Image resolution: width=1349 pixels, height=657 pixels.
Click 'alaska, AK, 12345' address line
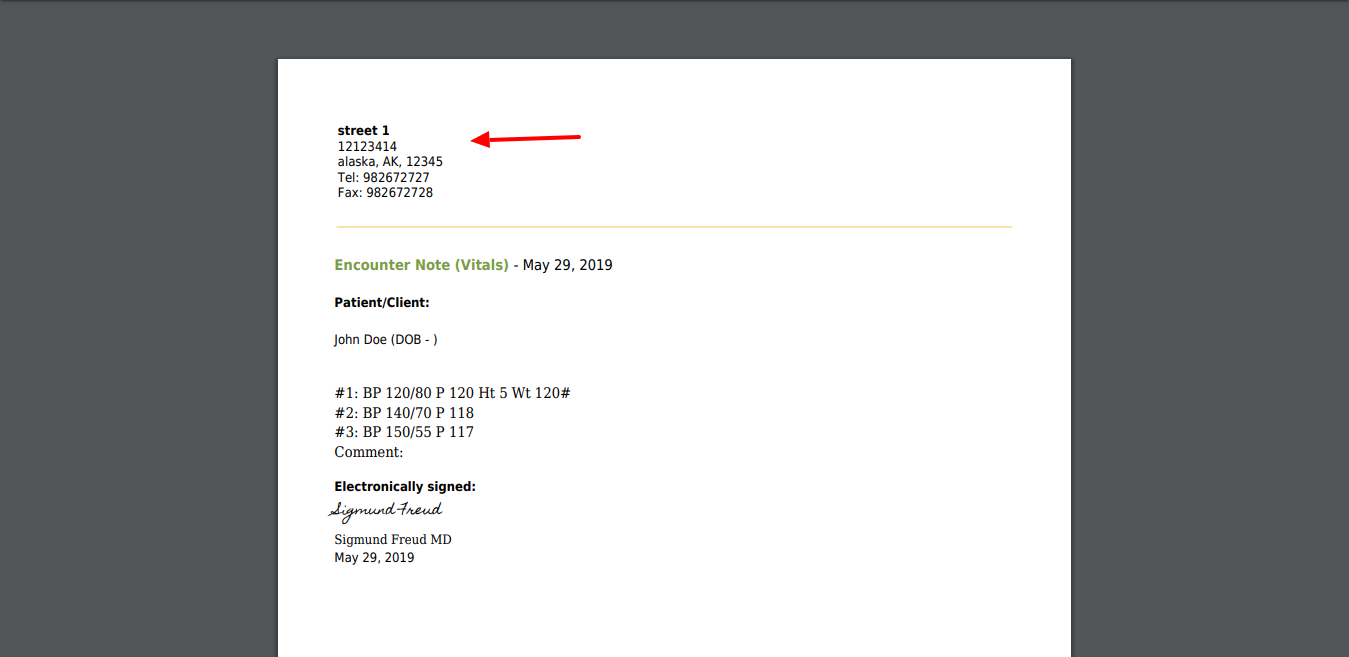390,162
